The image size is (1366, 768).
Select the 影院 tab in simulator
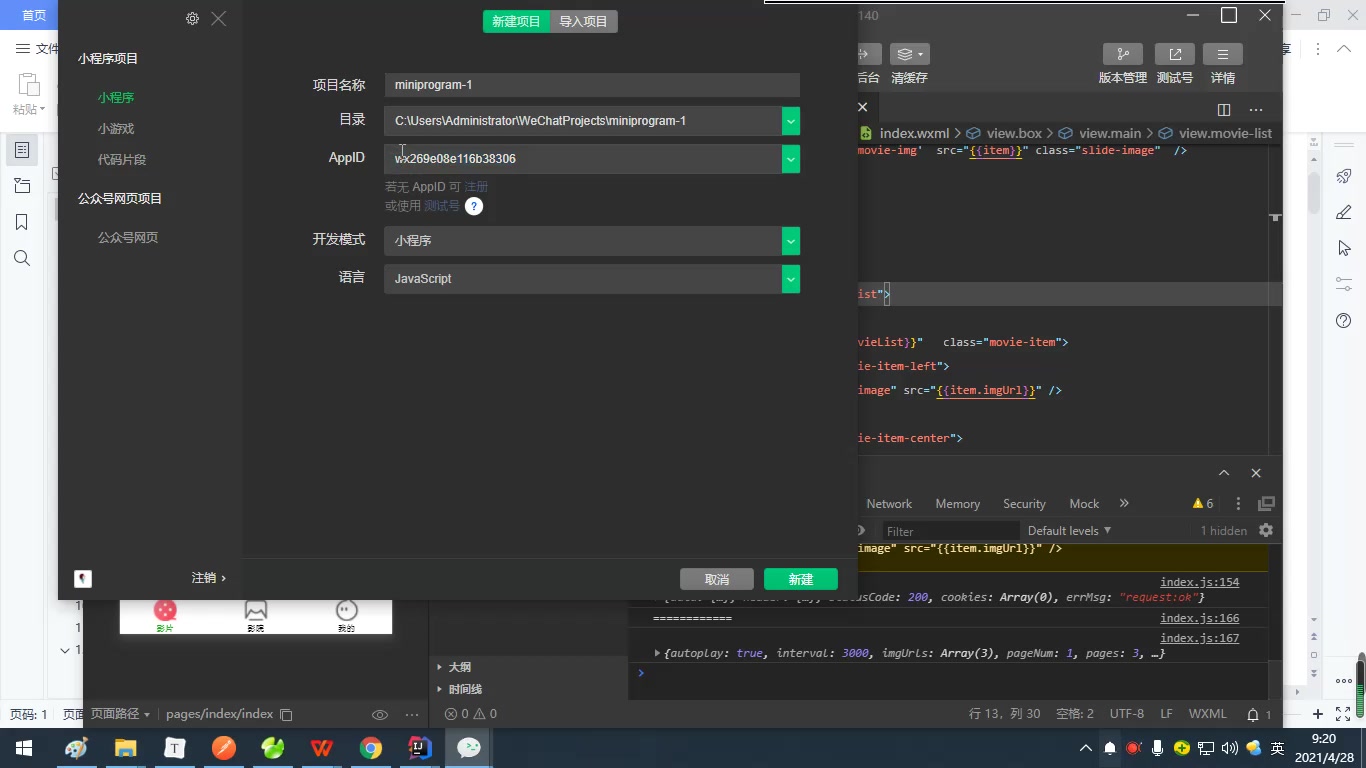[256, 616]
